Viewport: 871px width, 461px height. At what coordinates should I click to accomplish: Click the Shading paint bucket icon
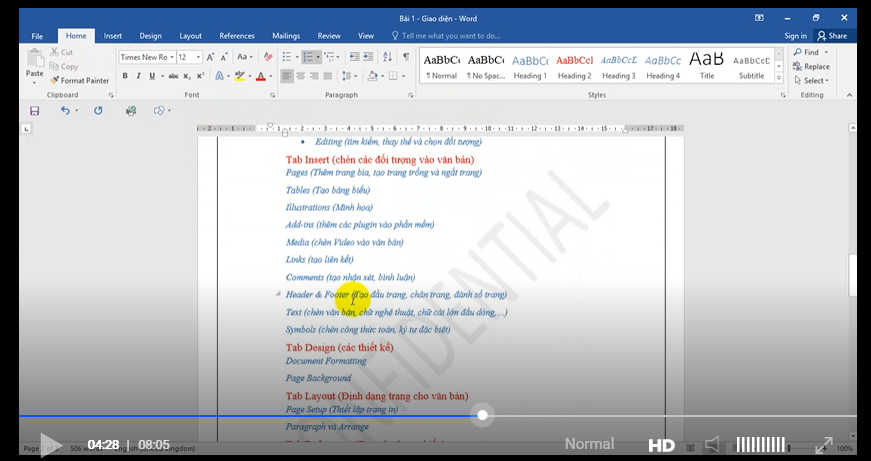click(x=372, y=76)
